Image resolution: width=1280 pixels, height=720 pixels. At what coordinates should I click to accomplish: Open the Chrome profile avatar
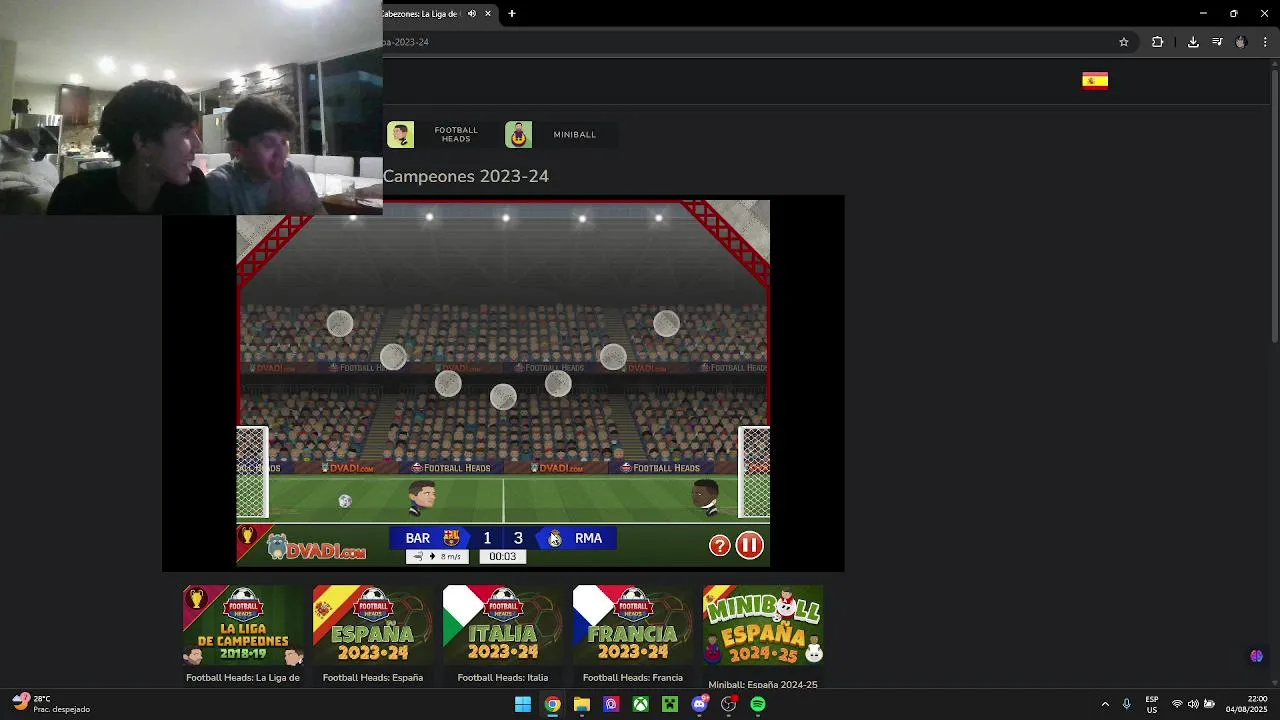click(x=1241, y=42)
